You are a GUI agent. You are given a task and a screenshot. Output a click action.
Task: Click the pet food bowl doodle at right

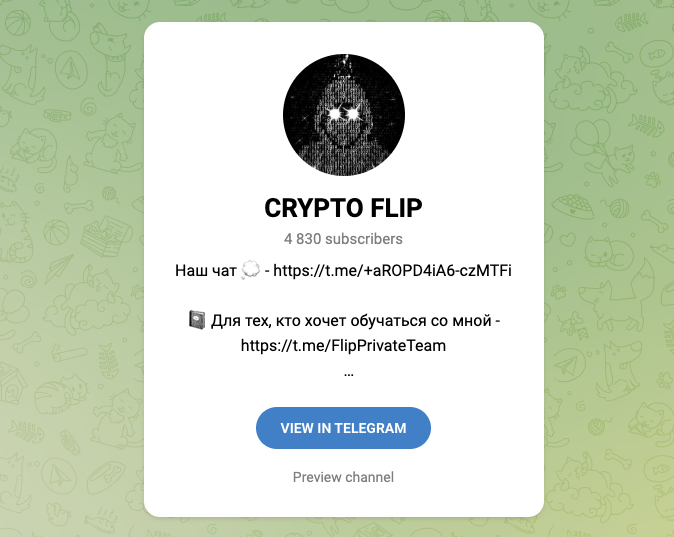coord(573,206)
